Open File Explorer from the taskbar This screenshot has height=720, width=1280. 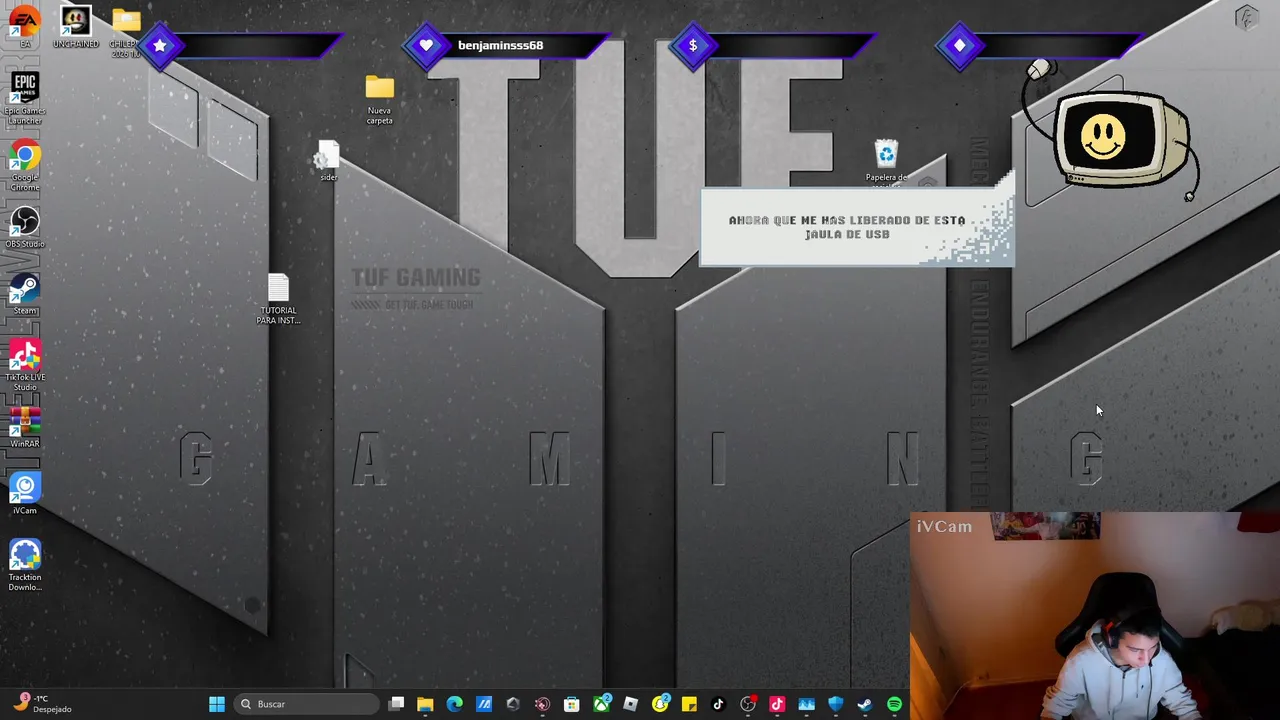coord(425,704)
